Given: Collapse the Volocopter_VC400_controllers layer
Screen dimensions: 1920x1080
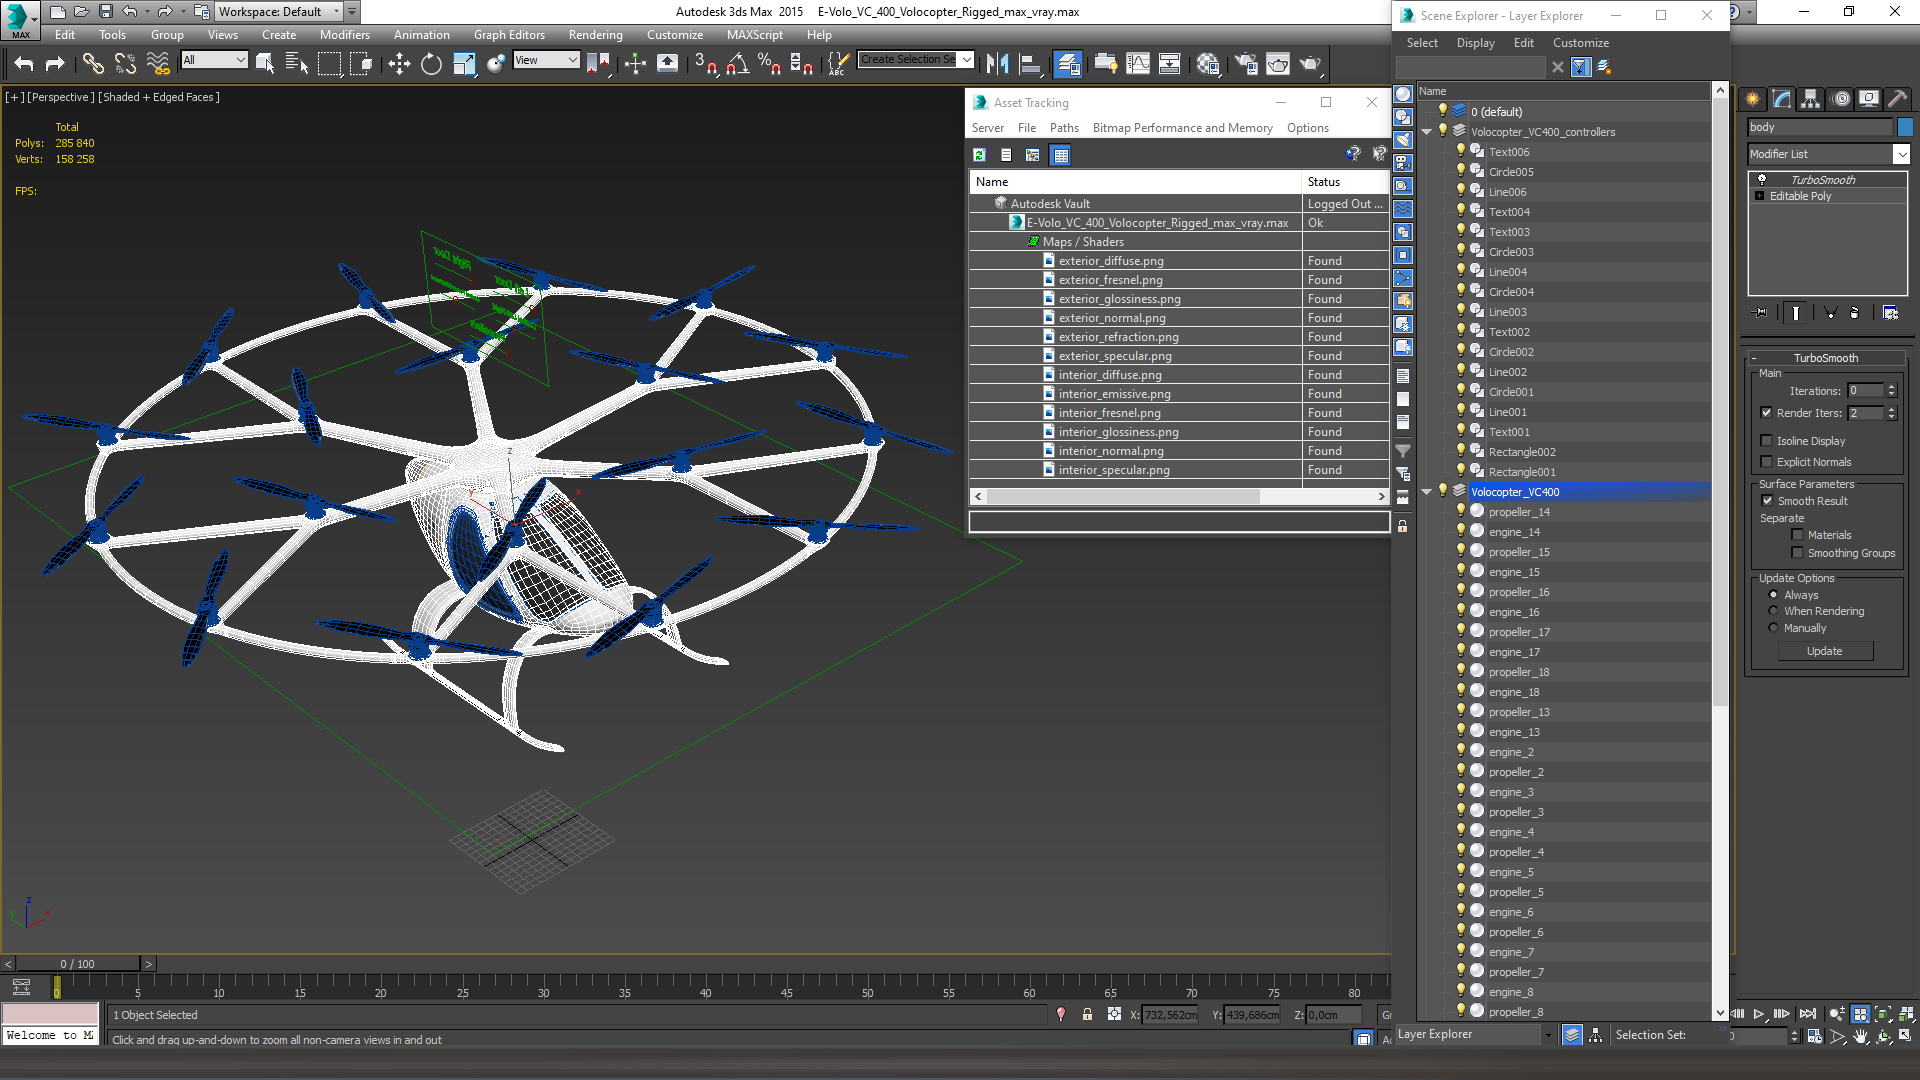Looking at the screenshot, I should pos(1427,132).
